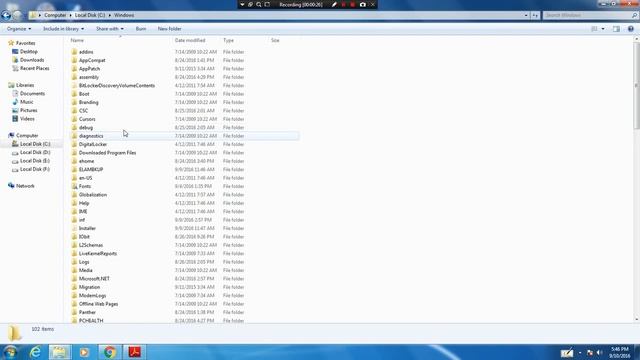
Task: Open the Help question mark icon
Action: coord(631,29)
